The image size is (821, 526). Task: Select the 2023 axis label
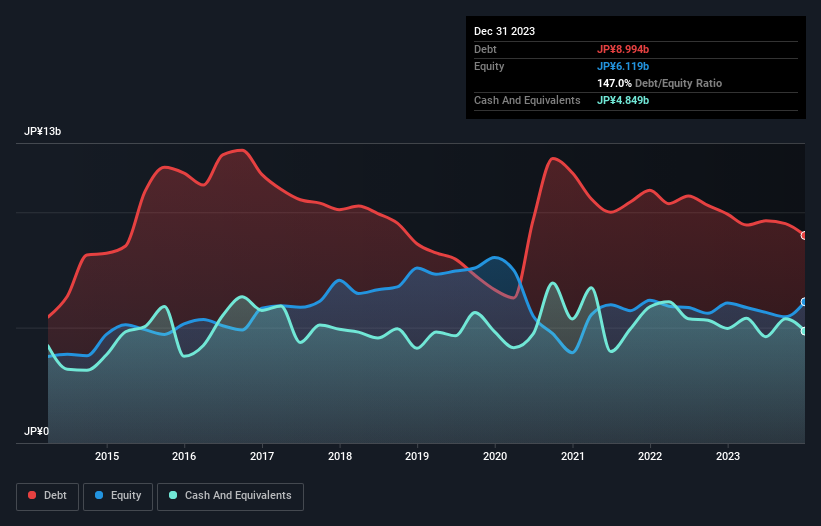click(728, 456)
